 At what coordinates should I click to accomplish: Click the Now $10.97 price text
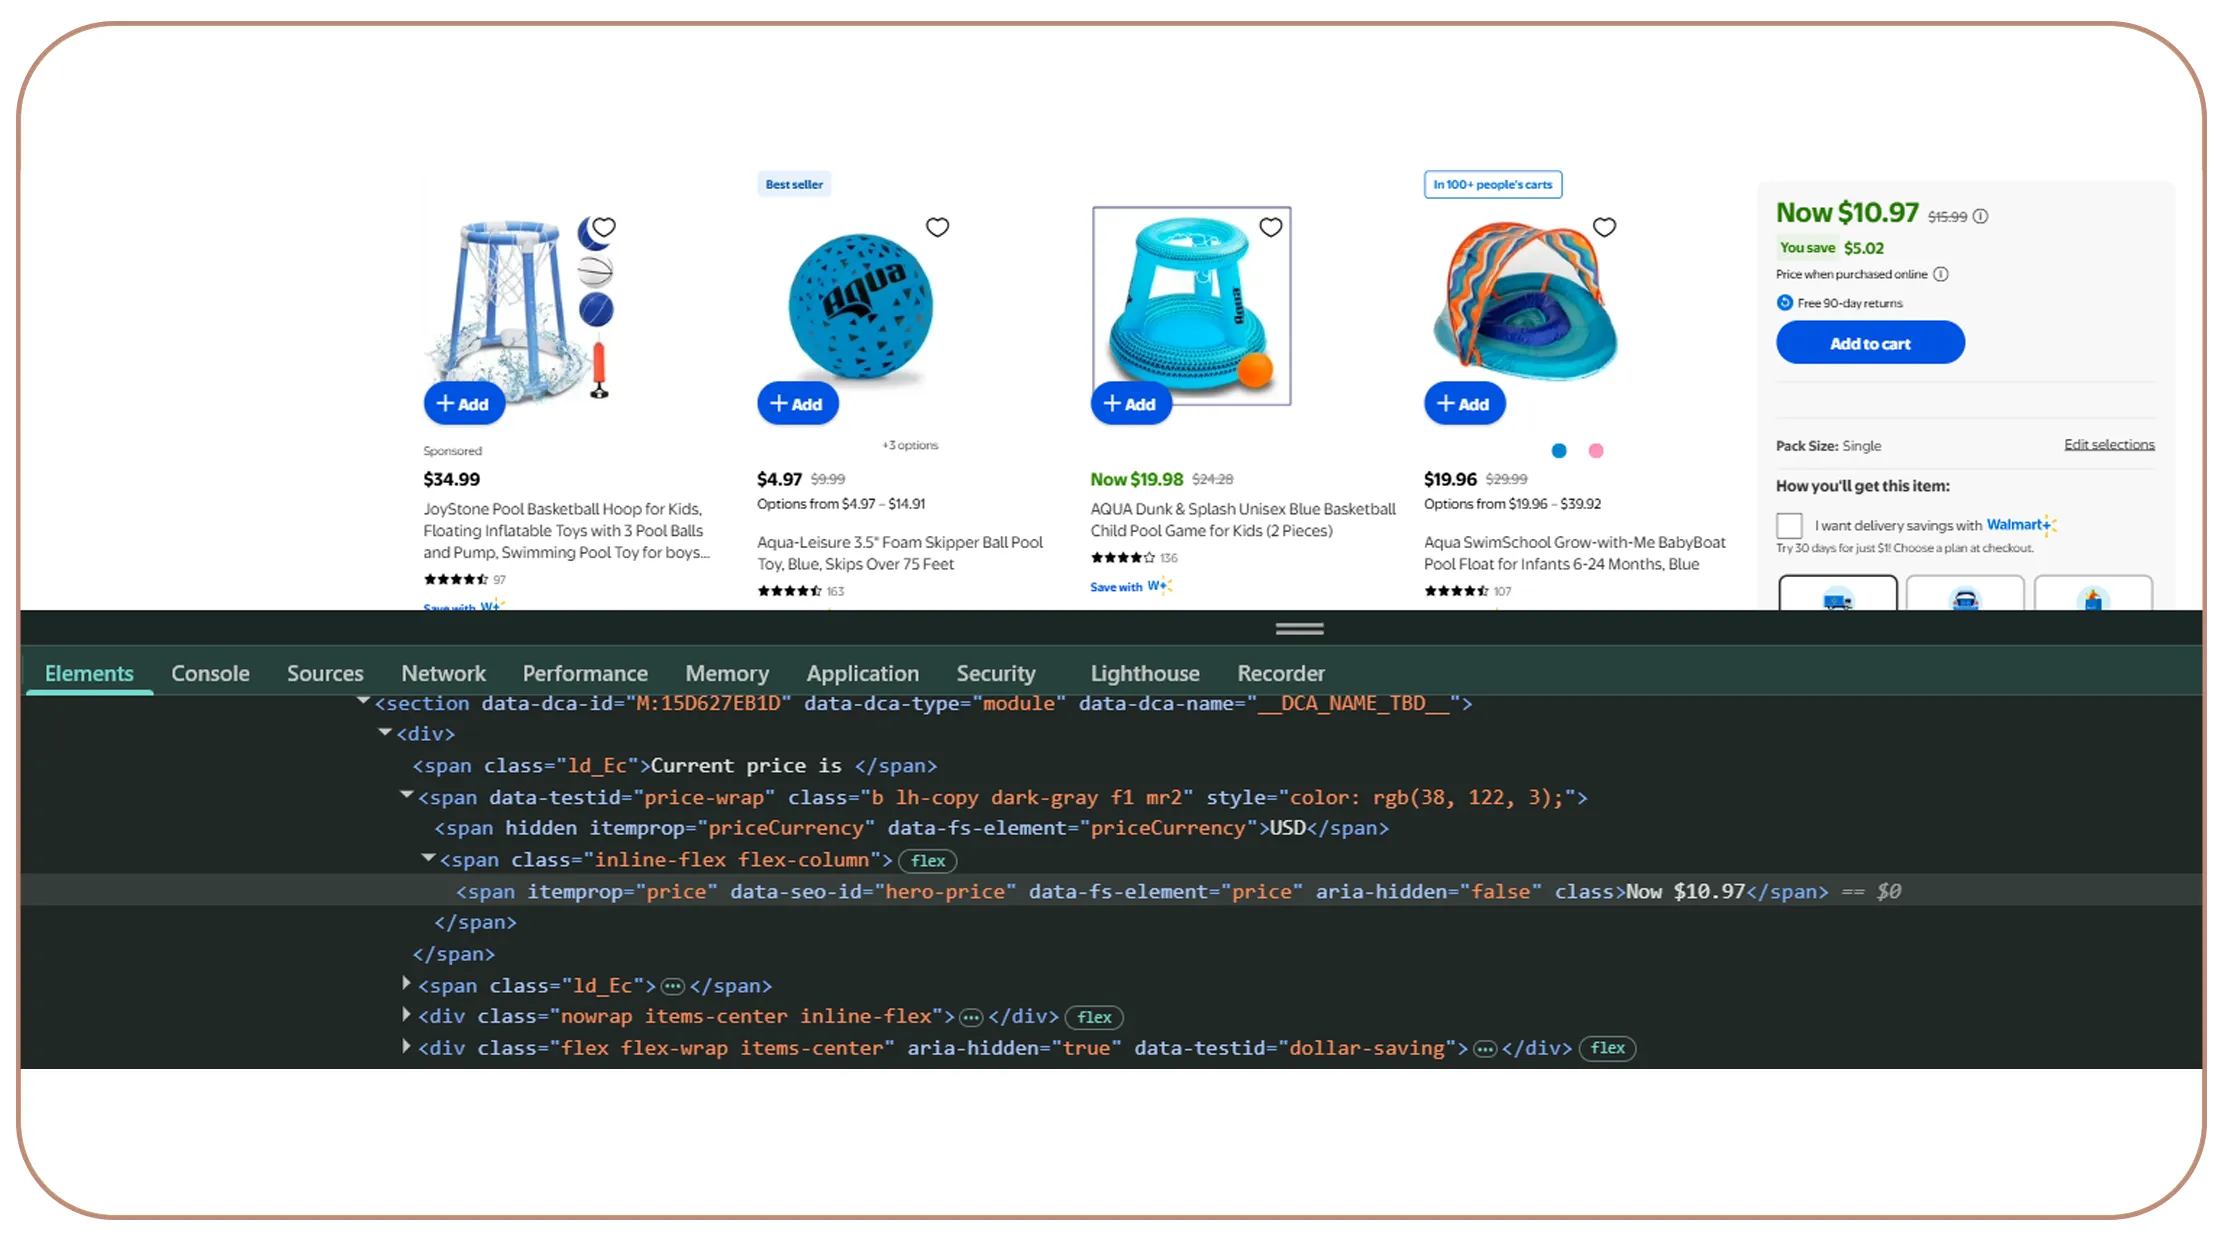[1847, 213]
